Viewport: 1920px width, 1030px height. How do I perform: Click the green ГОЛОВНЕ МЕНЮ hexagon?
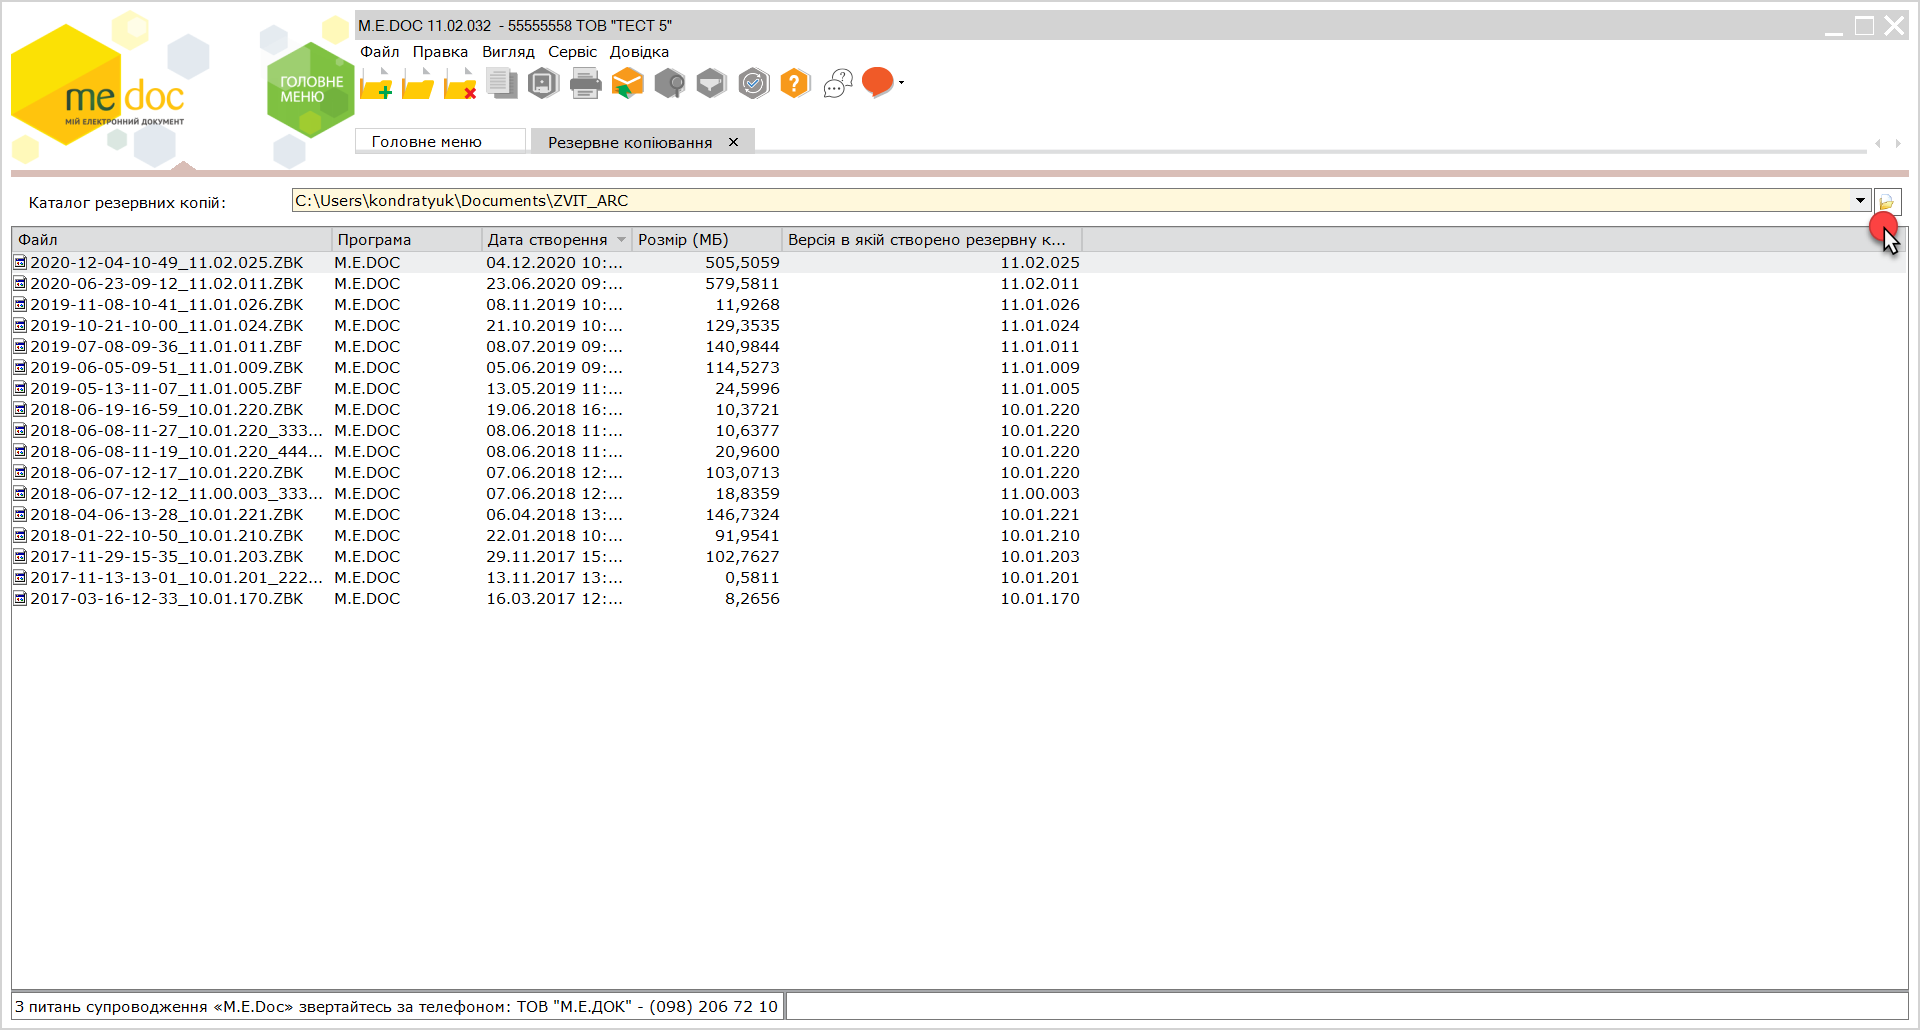311,89
